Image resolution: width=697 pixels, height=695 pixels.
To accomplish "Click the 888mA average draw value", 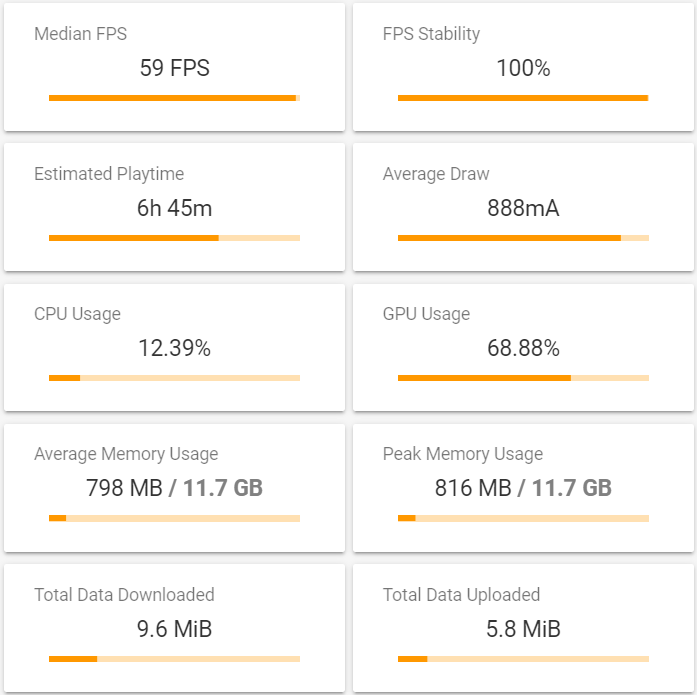I will click(523, 209).
